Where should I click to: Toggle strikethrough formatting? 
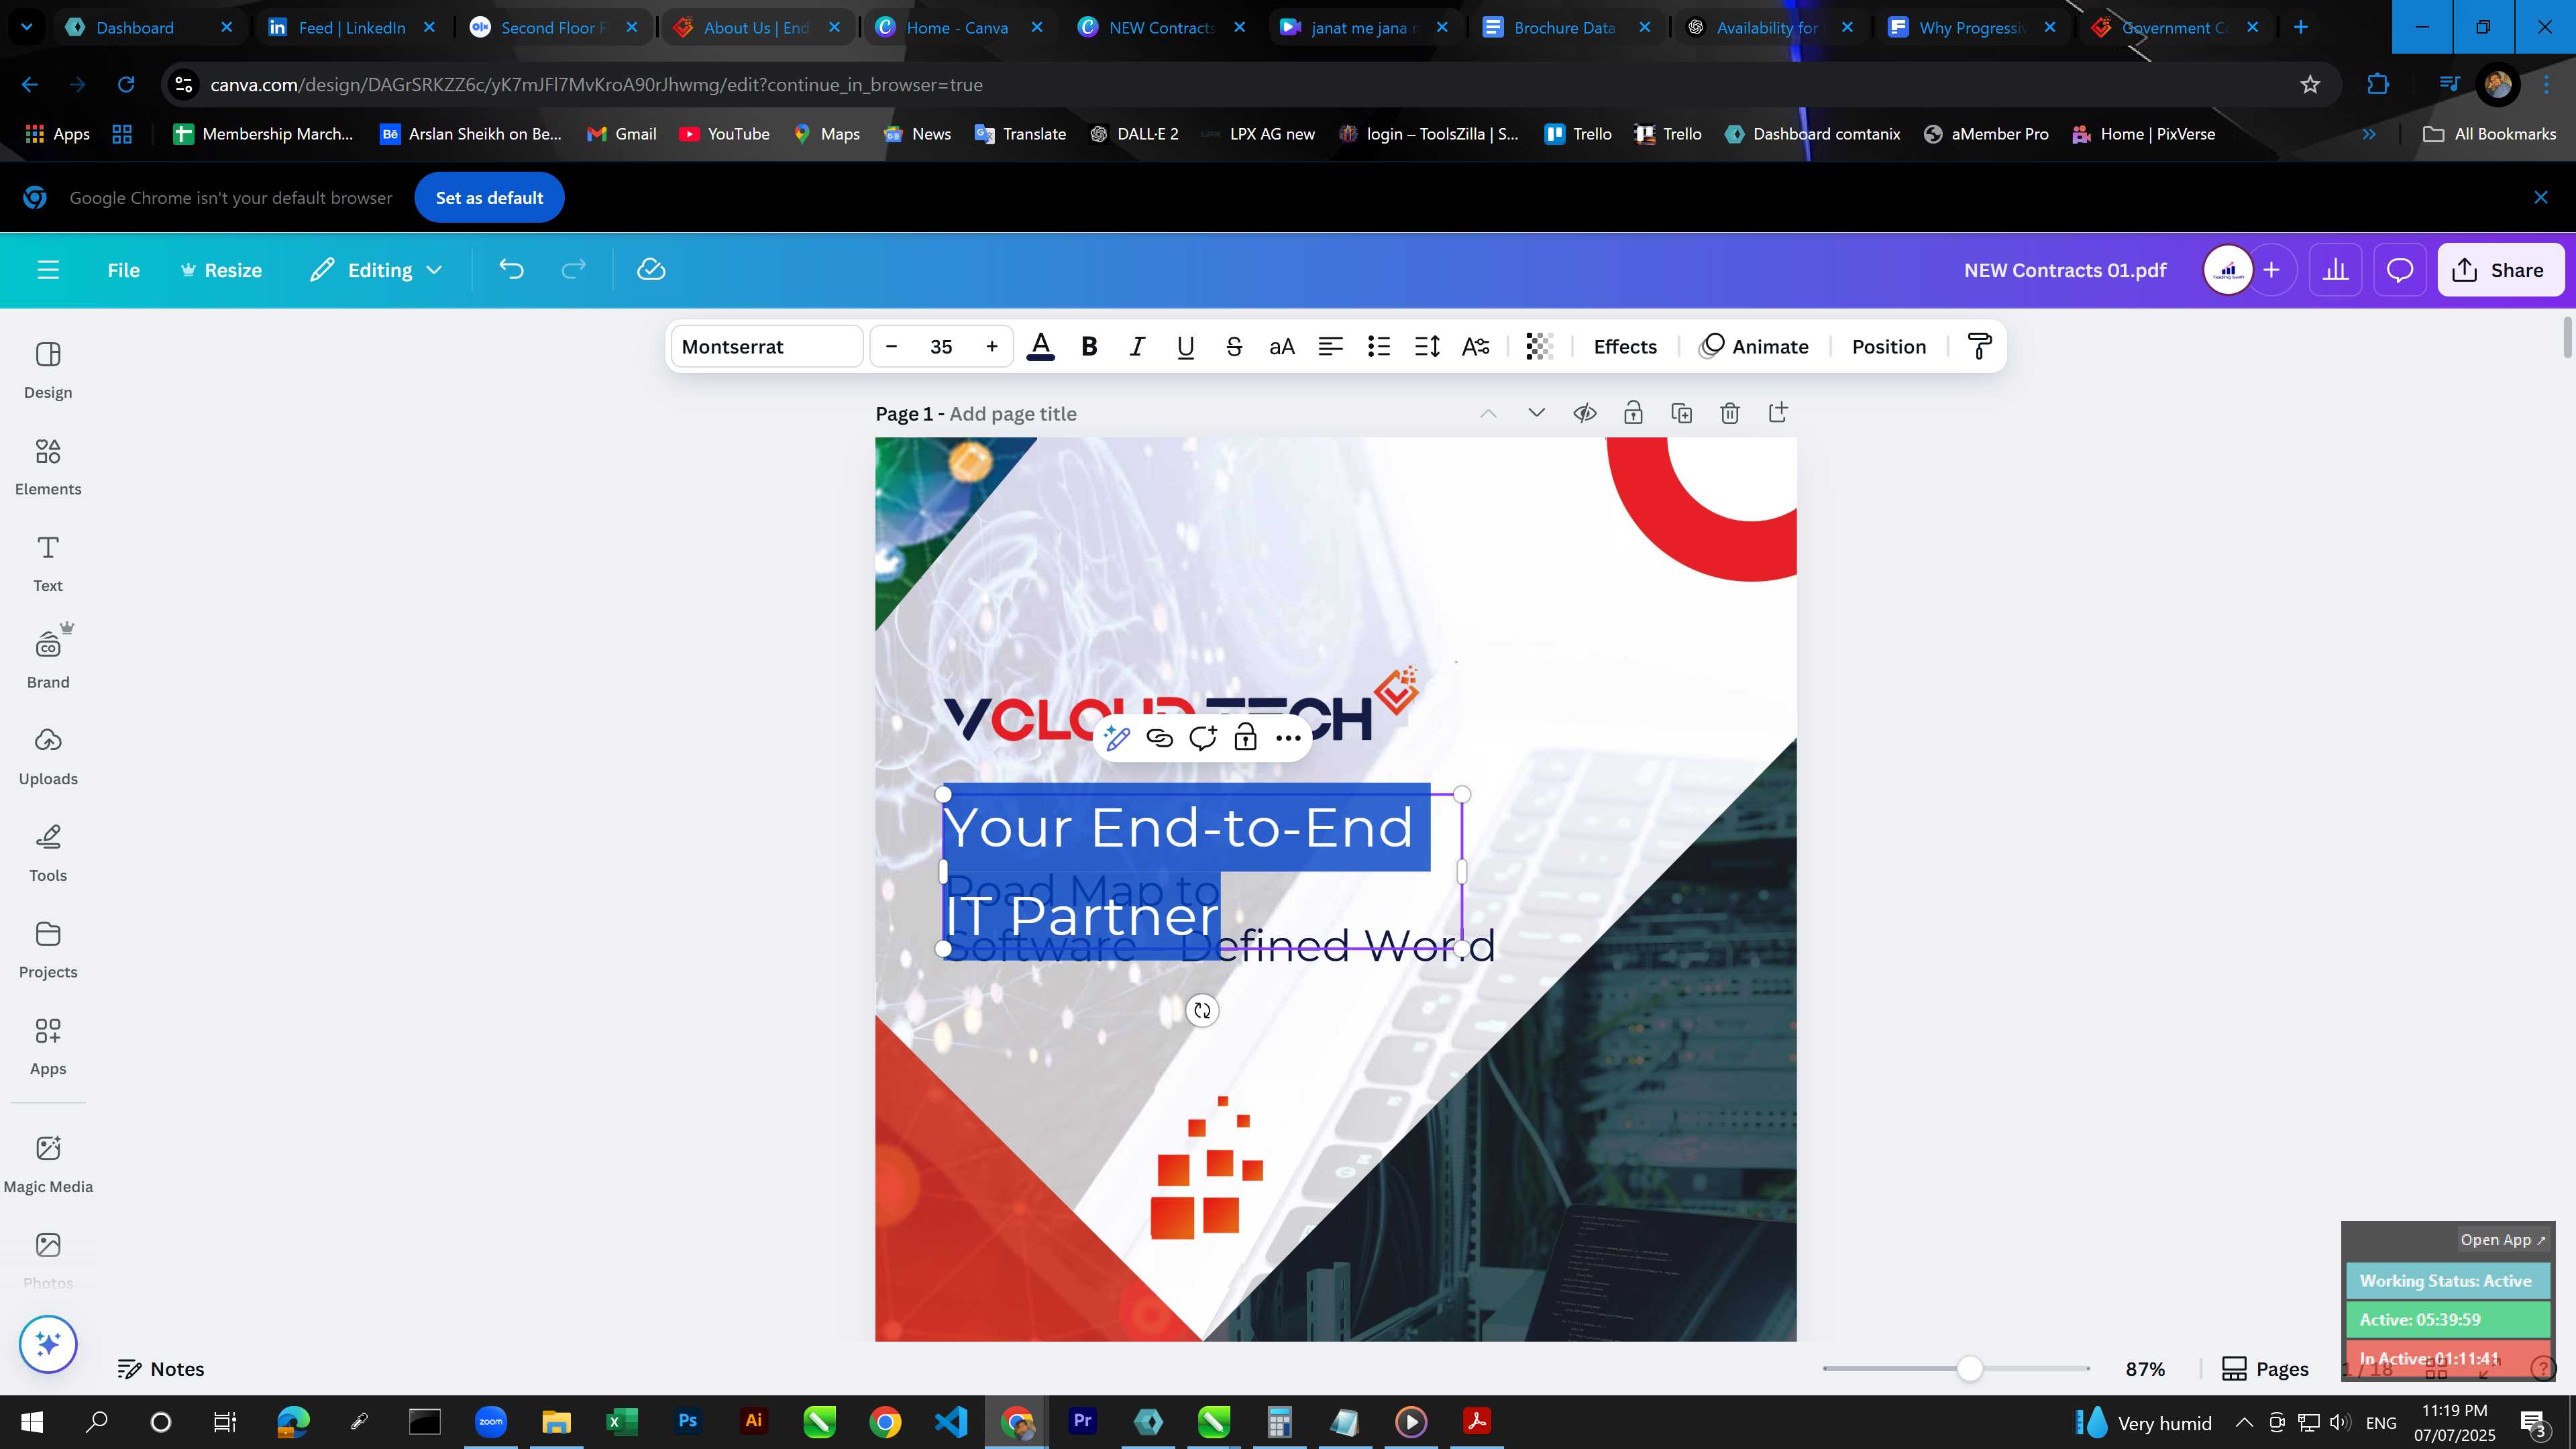1234,347
